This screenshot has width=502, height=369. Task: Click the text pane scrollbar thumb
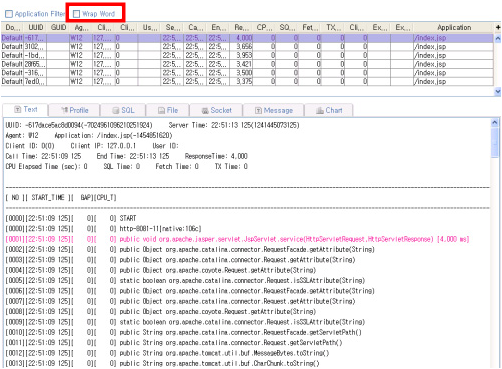tap(495, 143)
